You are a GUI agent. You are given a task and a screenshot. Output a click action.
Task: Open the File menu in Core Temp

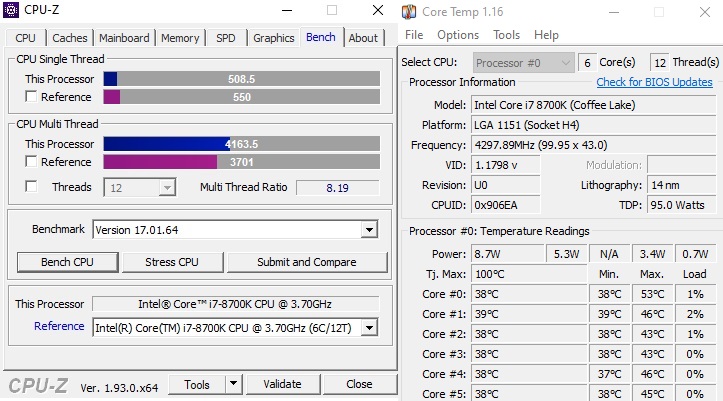414,35
